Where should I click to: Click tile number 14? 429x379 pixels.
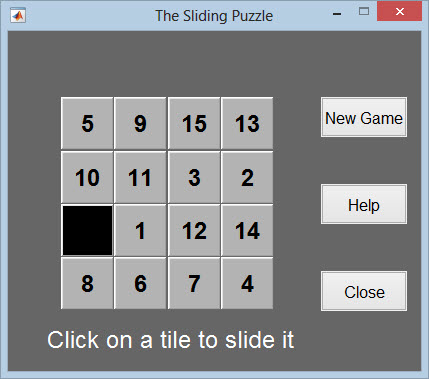click(247, 230)
